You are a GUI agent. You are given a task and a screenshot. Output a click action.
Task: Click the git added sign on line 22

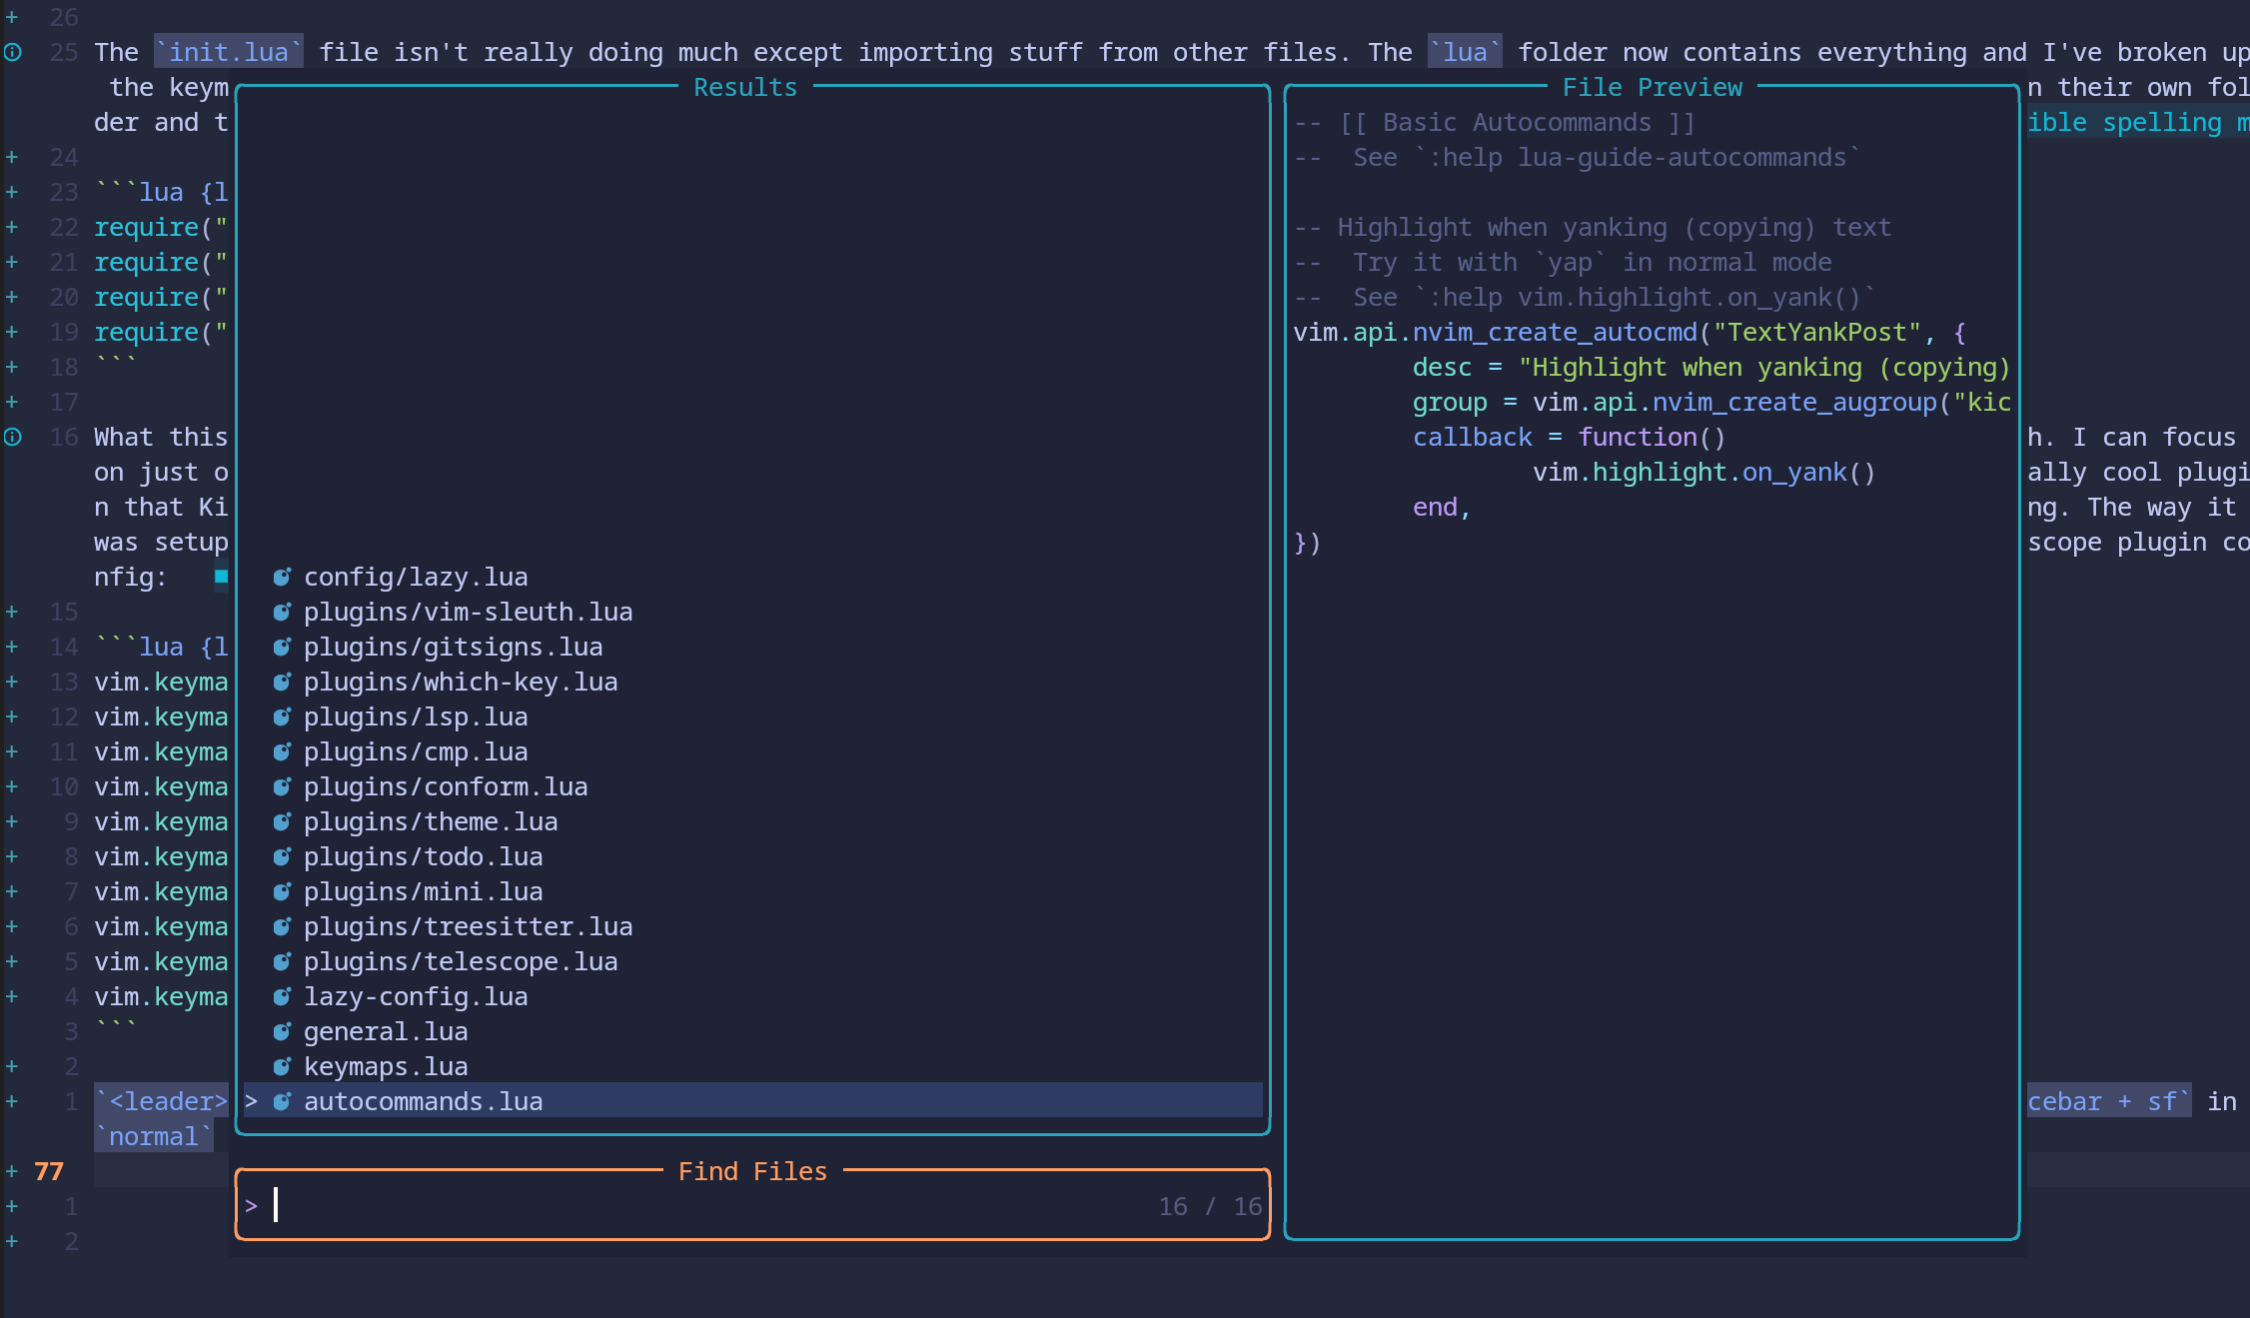coord(12,227)
